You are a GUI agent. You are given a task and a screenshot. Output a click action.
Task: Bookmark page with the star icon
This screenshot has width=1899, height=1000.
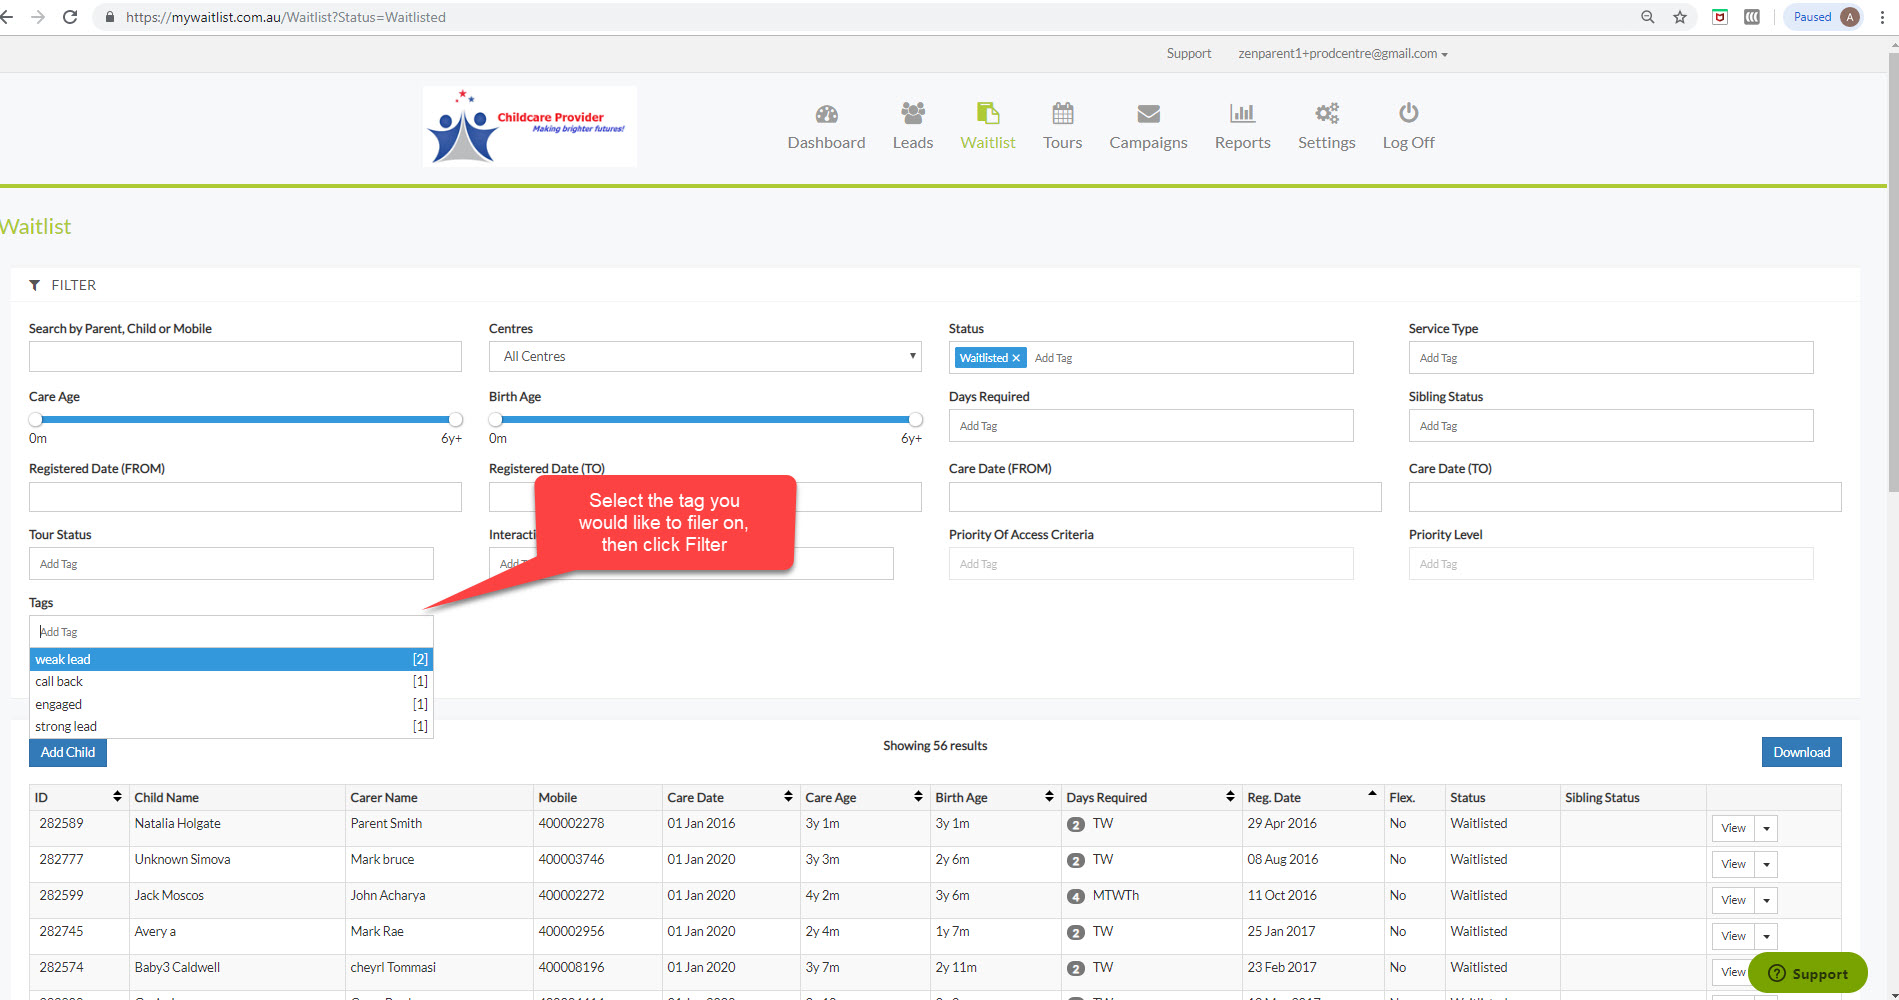1680,17
